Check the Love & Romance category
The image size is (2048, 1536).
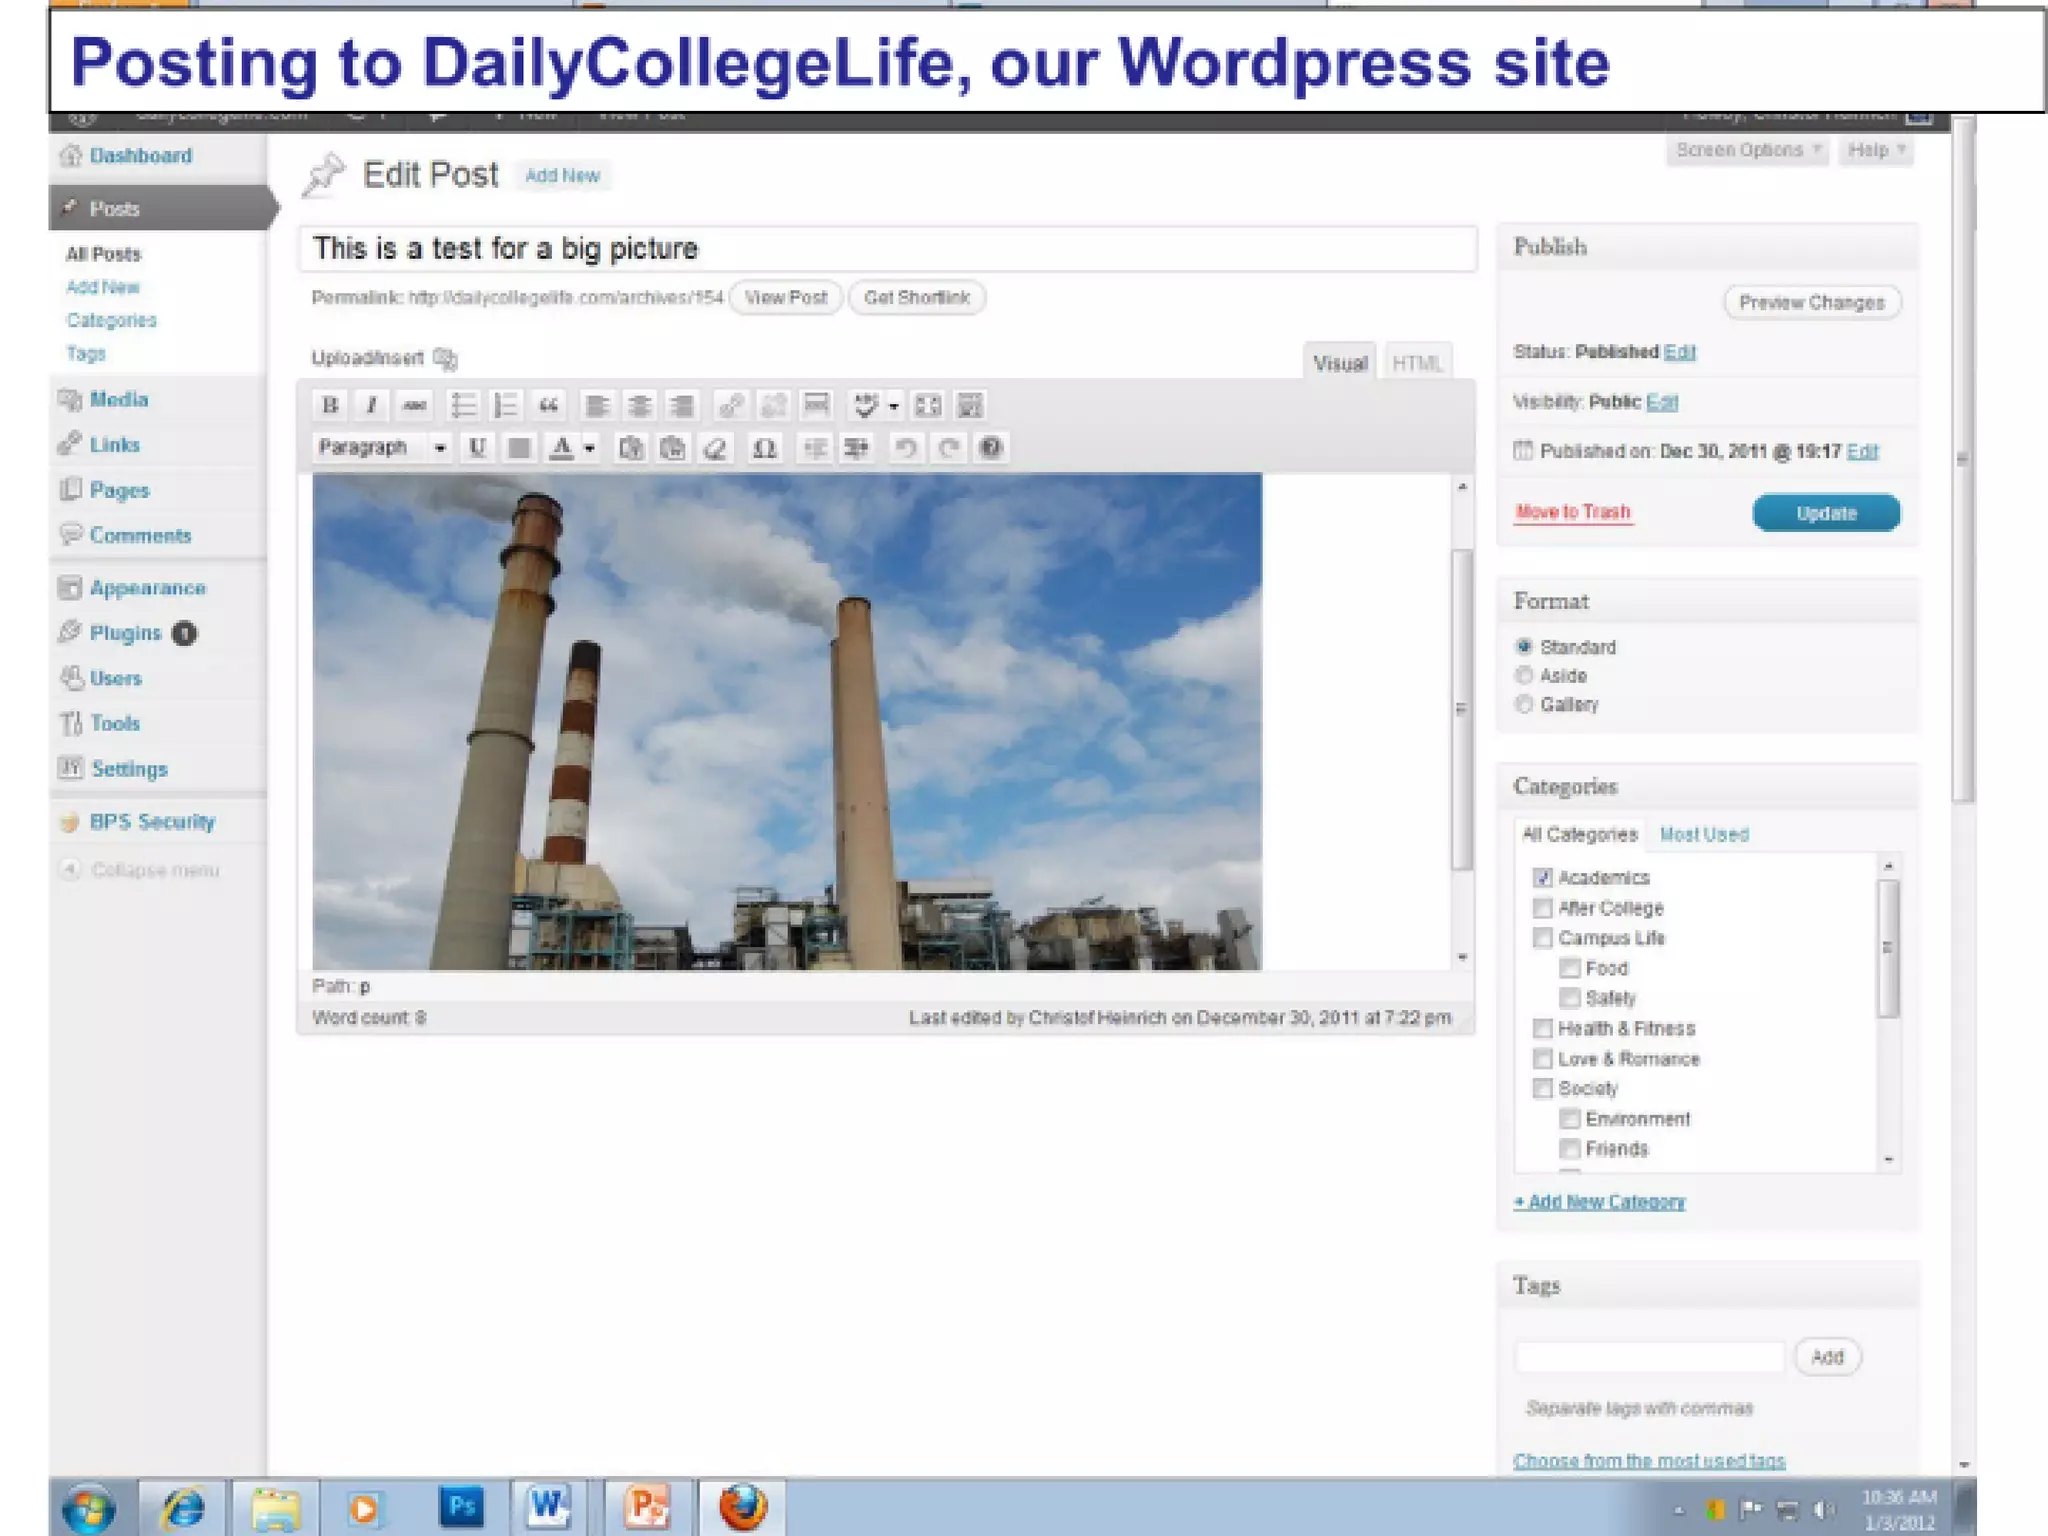1542,1058
